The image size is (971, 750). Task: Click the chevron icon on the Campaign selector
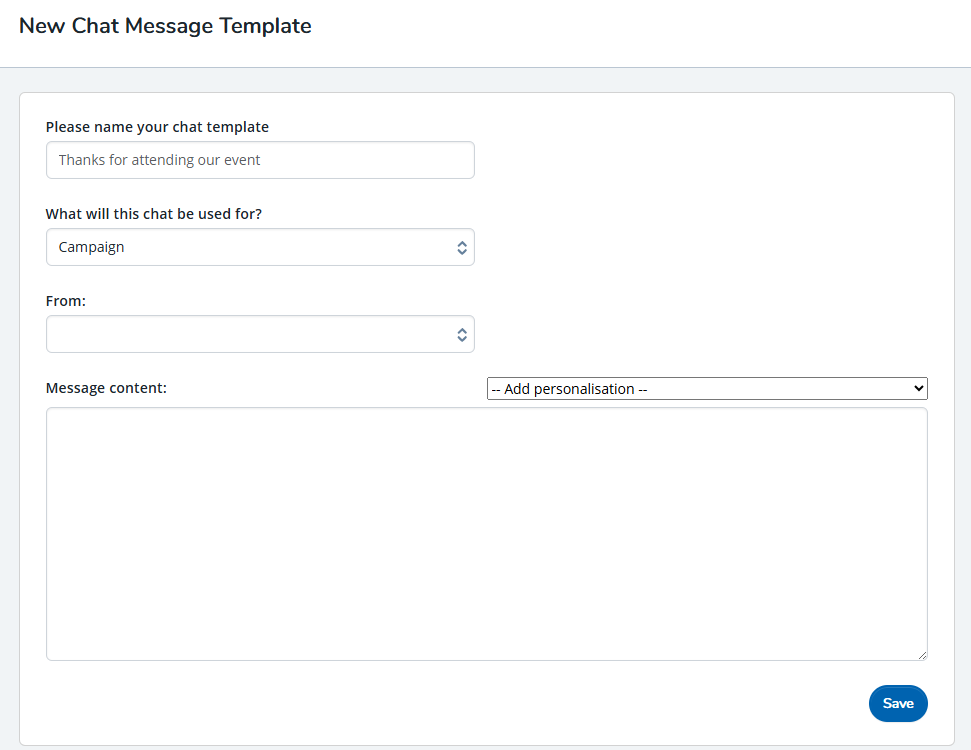tap(461, 247)
